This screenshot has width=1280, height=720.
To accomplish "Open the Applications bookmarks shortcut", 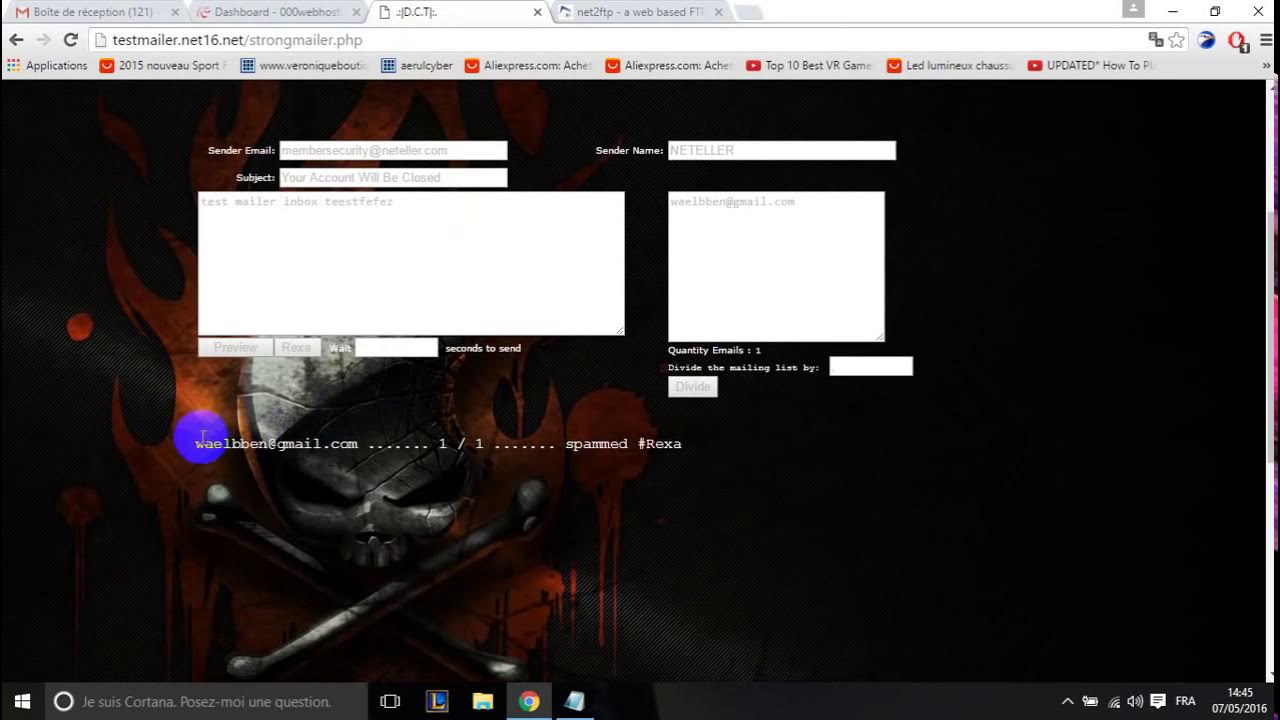I will 47,66.
